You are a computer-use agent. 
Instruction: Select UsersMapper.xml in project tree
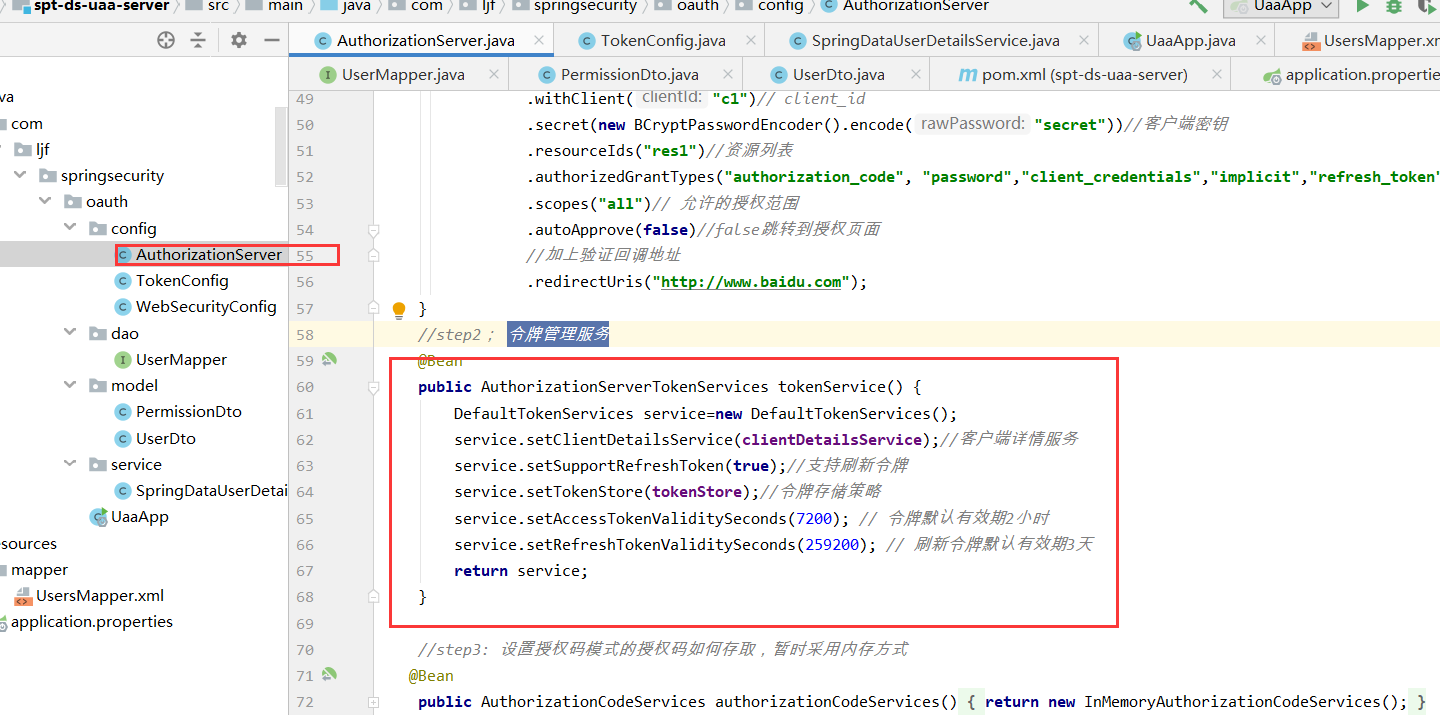click(x=90, y=595)
